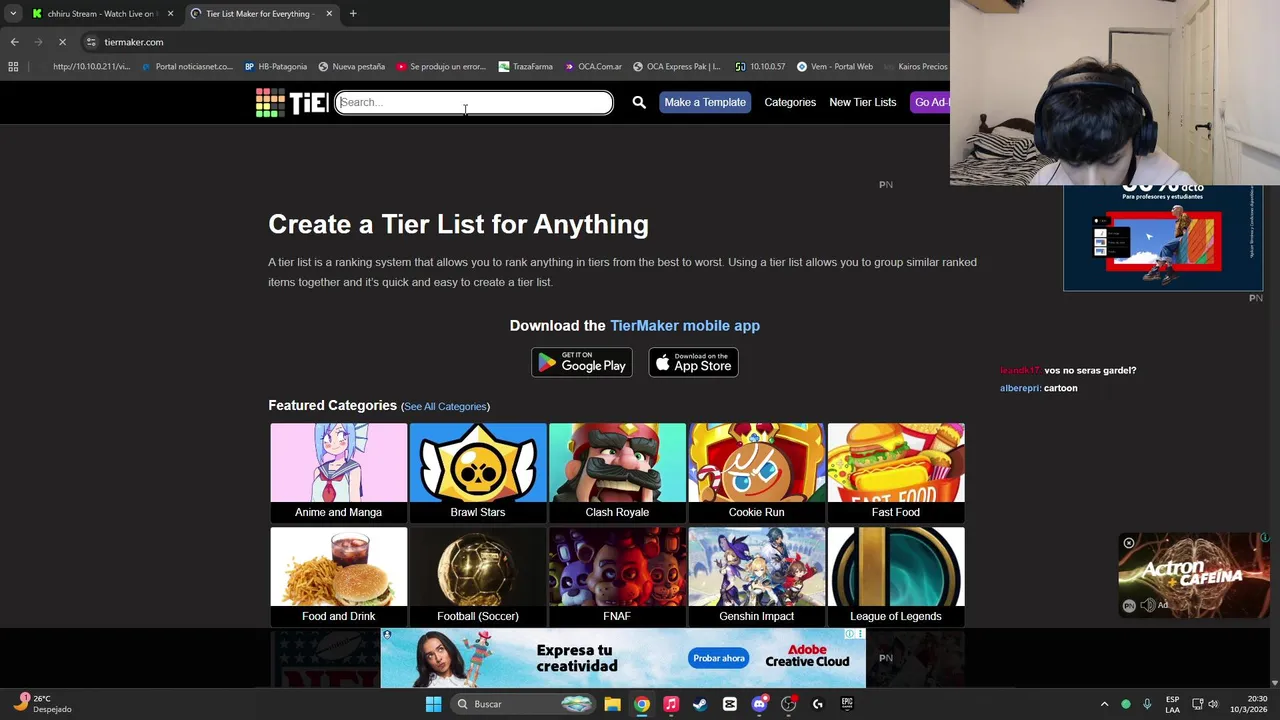Open the Football (Soccer) category
1280x720 pixels.
point(477,576)
